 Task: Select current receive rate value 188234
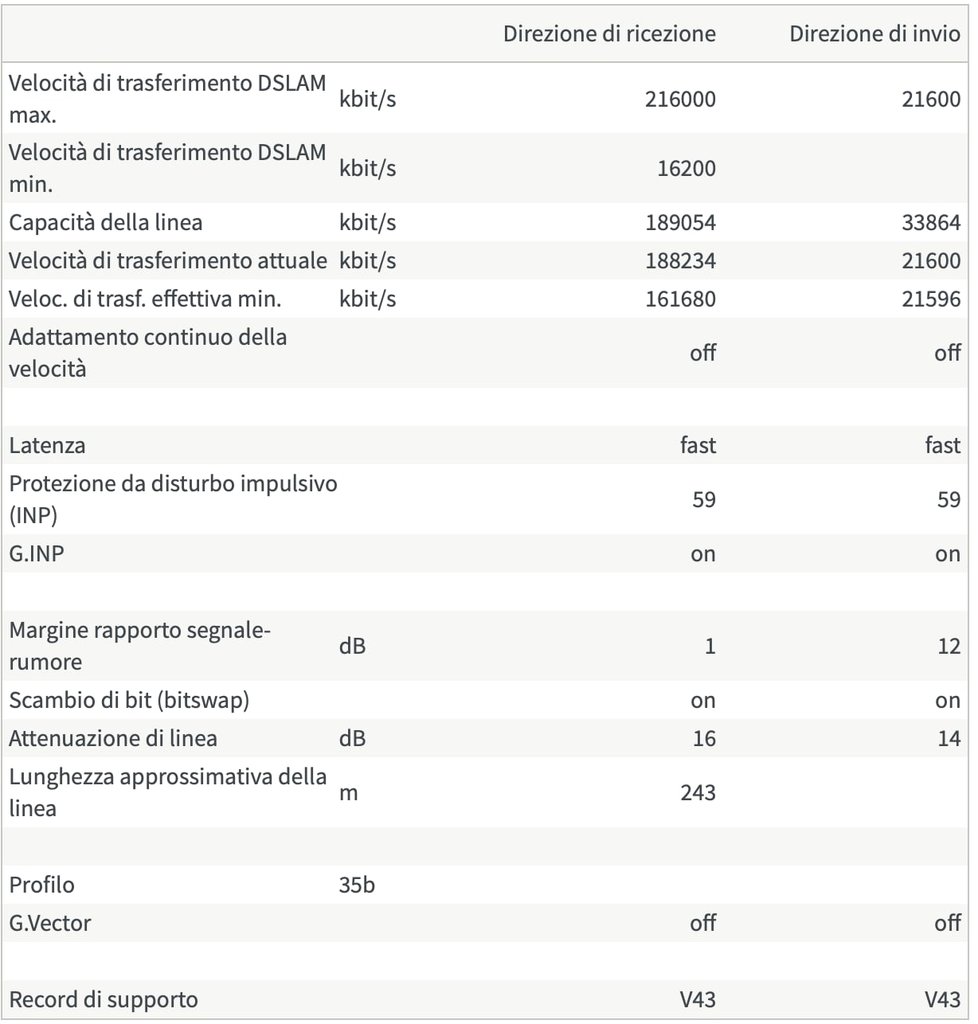[681, 260]
